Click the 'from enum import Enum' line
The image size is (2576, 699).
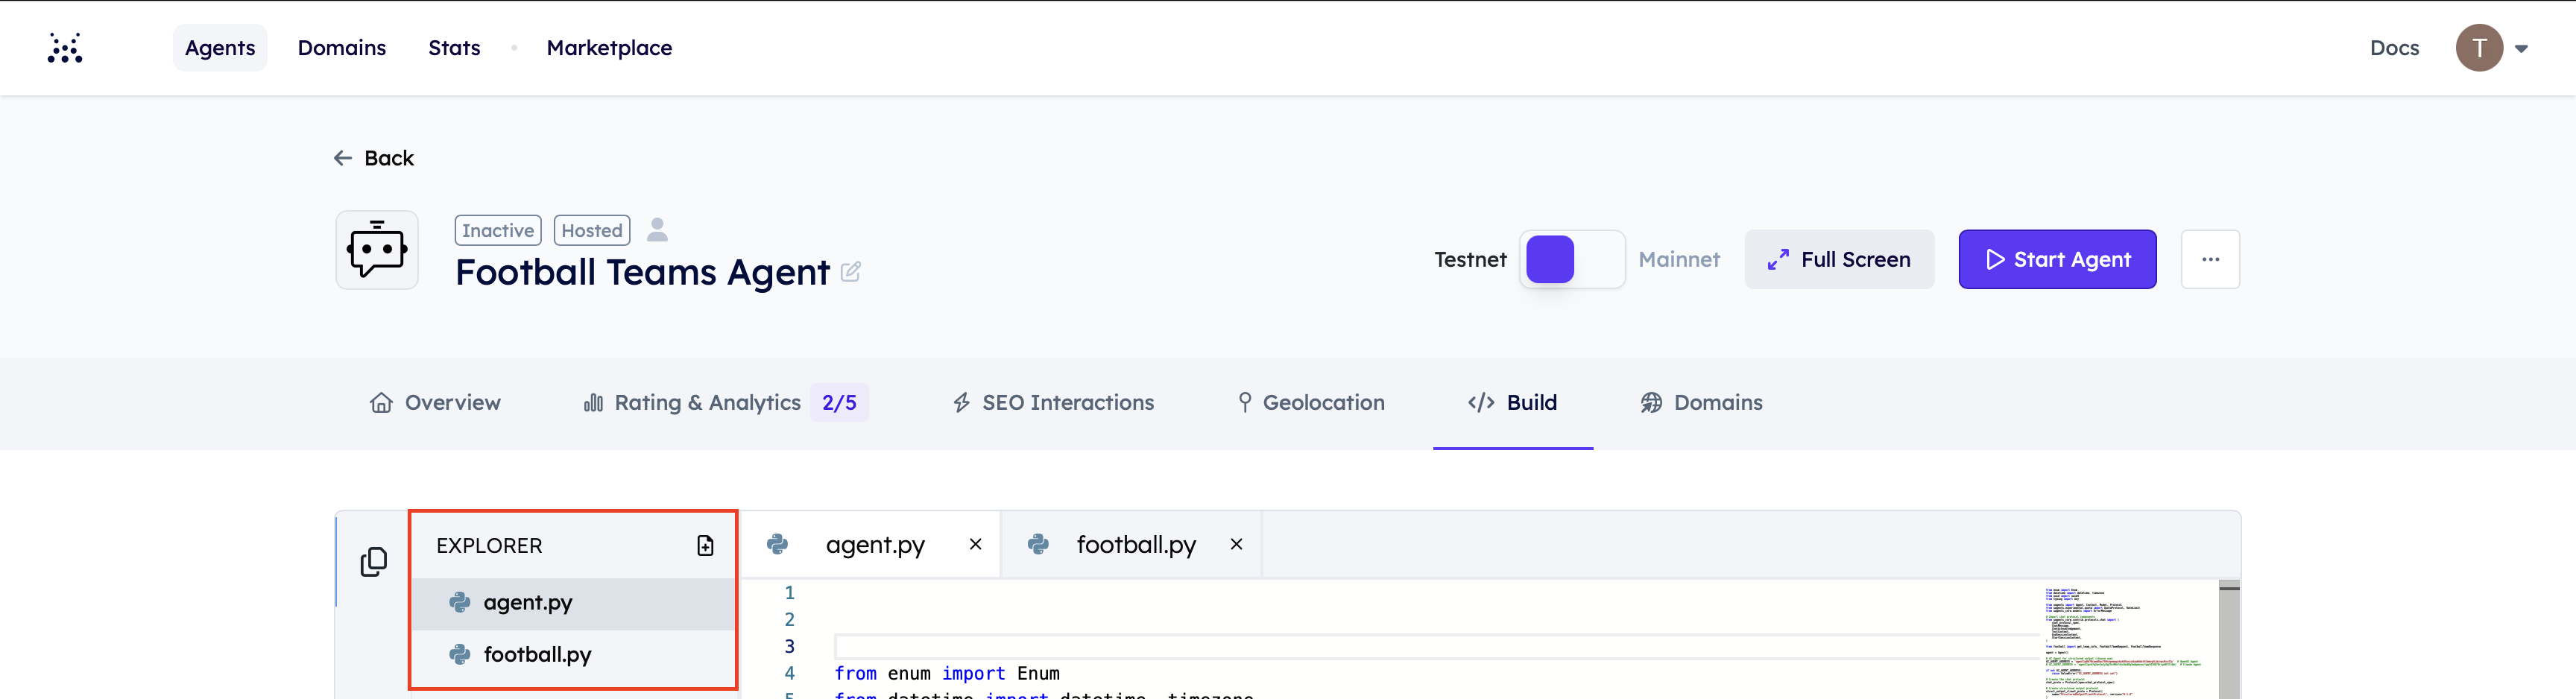946,673
